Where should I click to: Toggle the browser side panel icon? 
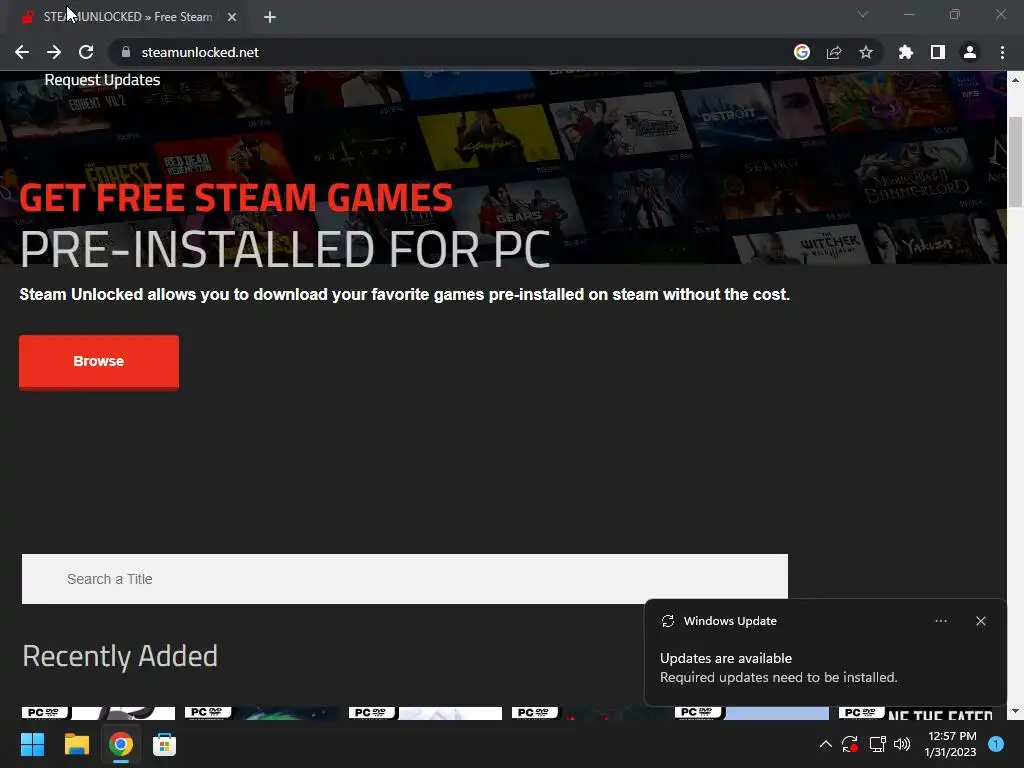[938, 52]
